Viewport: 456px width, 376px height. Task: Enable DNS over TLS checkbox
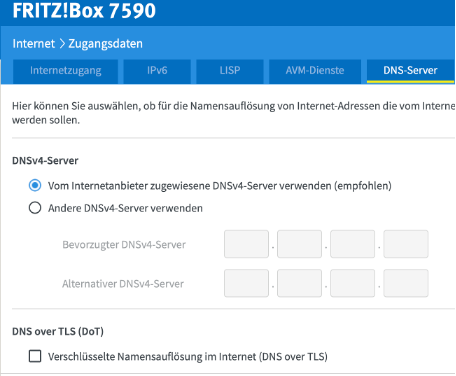pyautogui.click(x=35, y=356)
